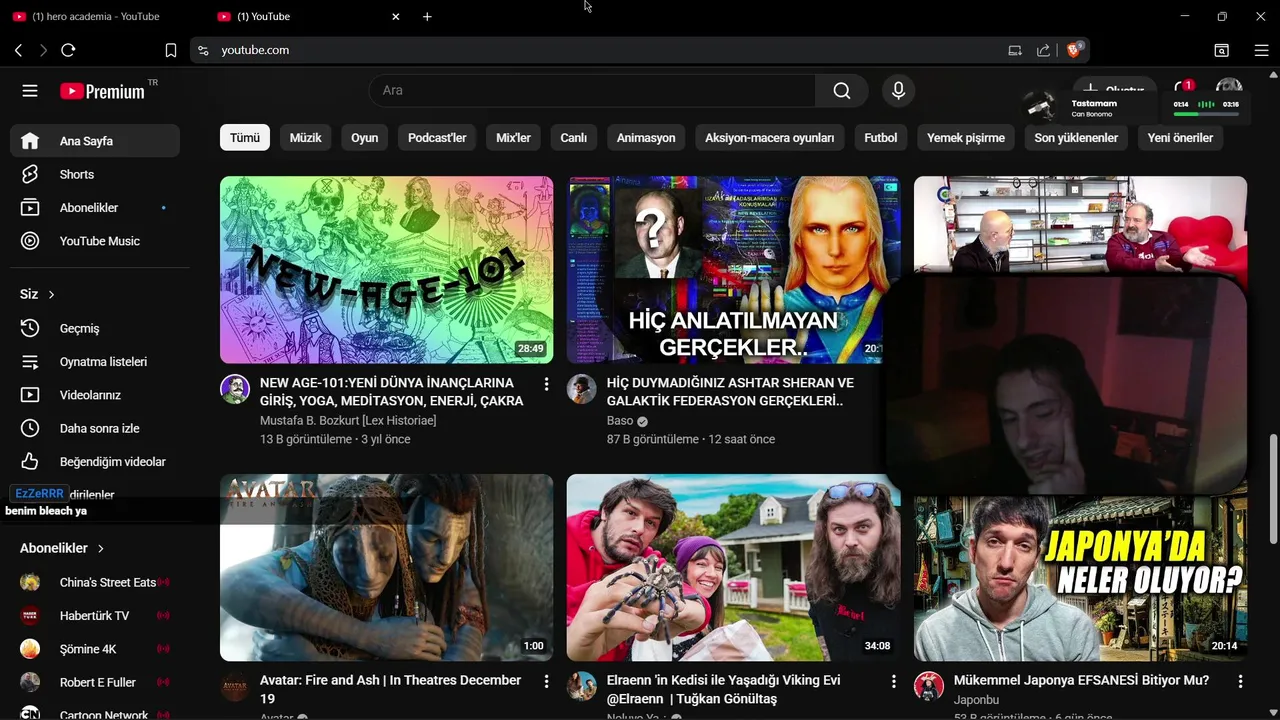Open options menu for the Avatar trailer video
This screenshot has height=720, width=1280.
[546, 681]
